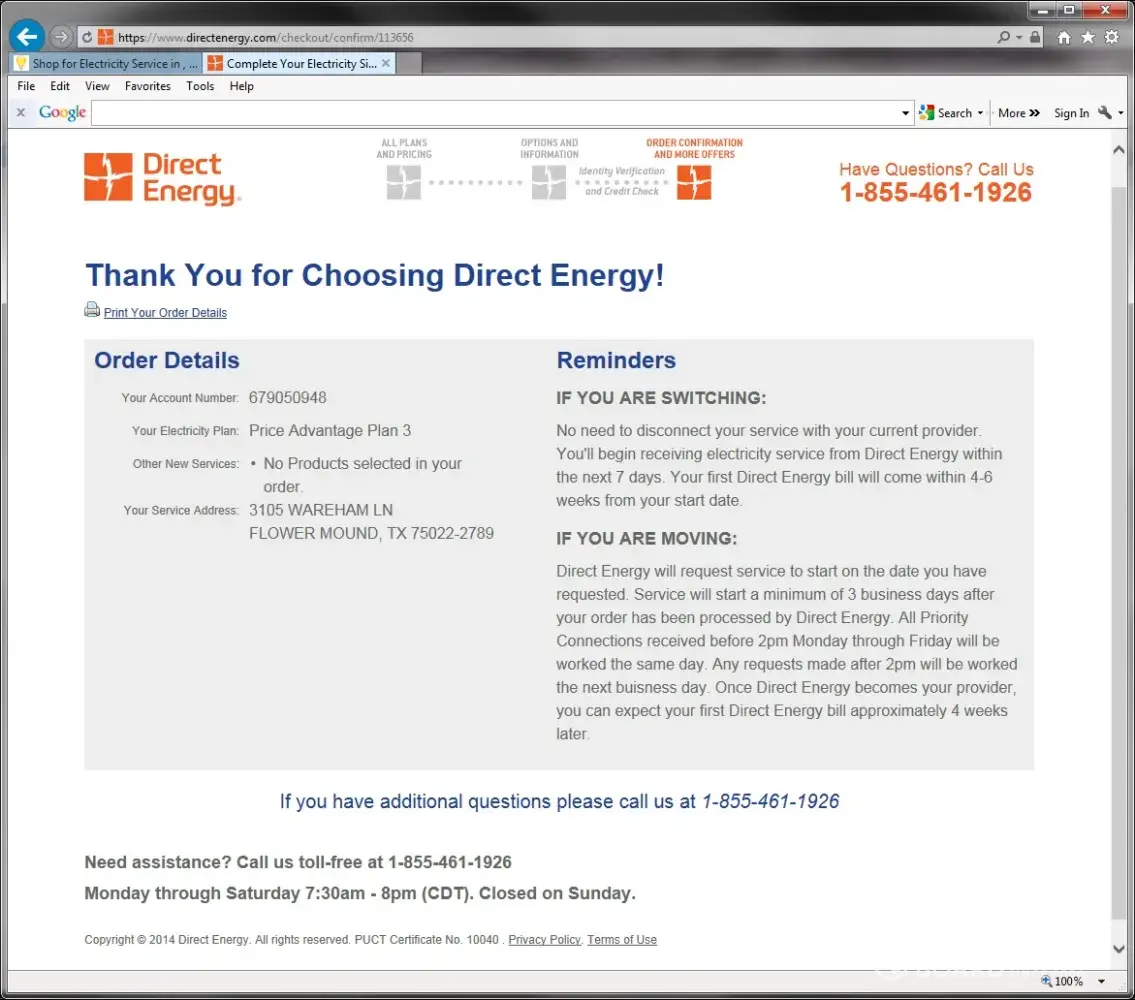Open the File menu

[26, 85]
